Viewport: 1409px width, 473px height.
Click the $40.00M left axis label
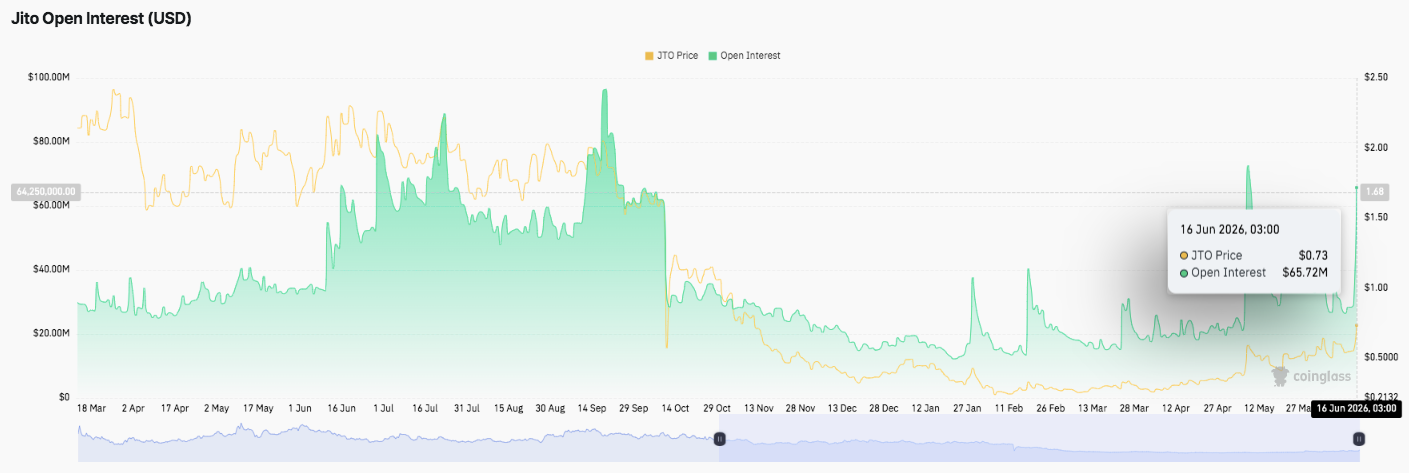[51, 269]
